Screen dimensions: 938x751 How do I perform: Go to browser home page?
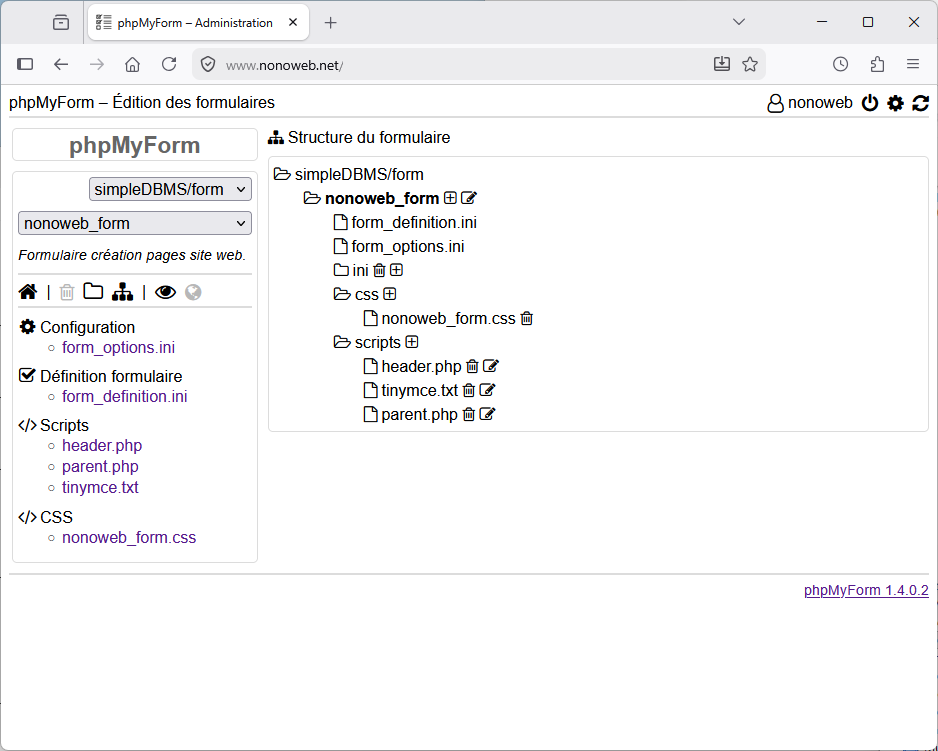pos(133,64)
